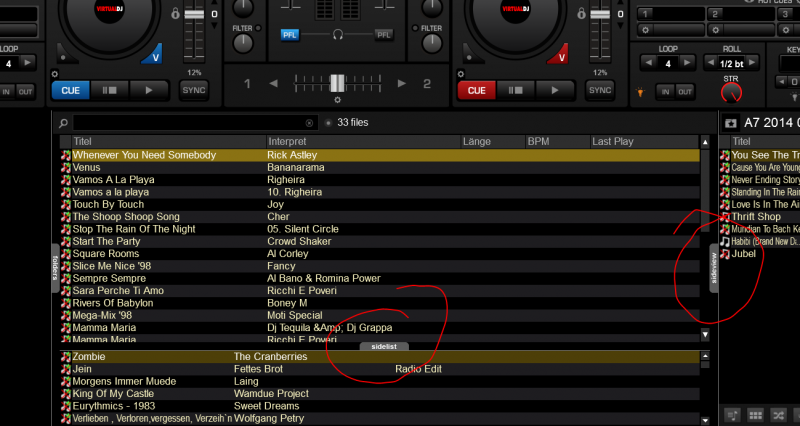Click the A7 2014 folder icon in the sideview header
800x426 pixels.
pyautogui.click(x=731, y=123)
